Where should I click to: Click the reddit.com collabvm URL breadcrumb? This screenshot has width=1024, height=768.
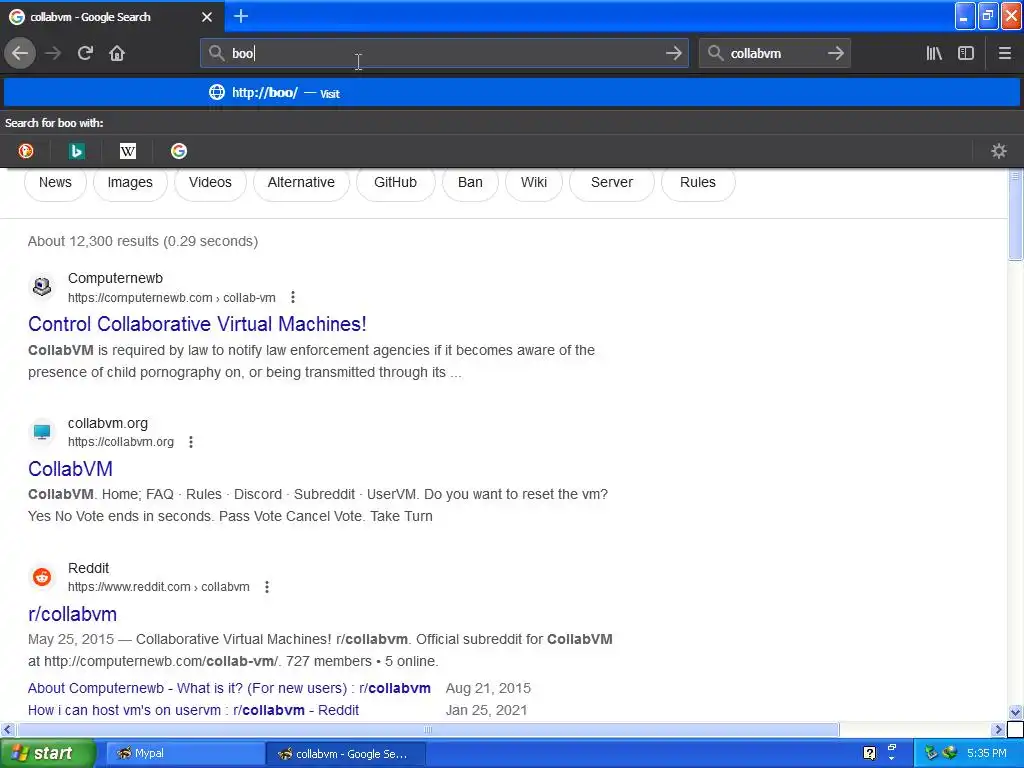click(159, 587)
